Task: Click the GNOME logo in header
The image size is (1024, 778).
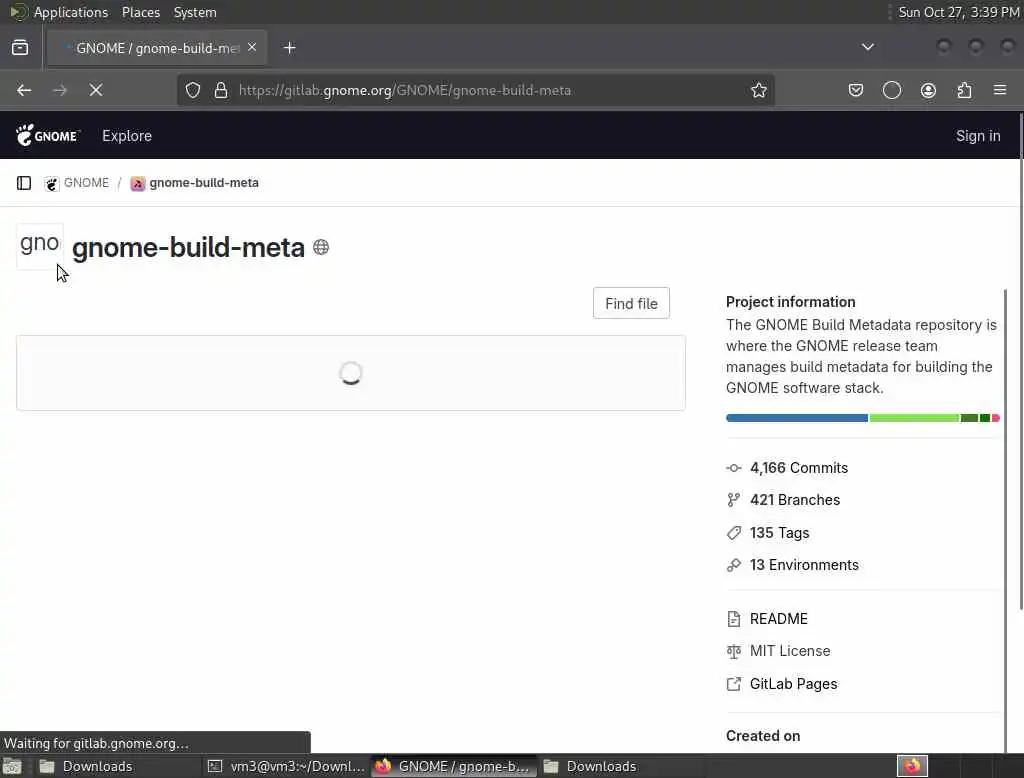Action: (x=48, y=135)
